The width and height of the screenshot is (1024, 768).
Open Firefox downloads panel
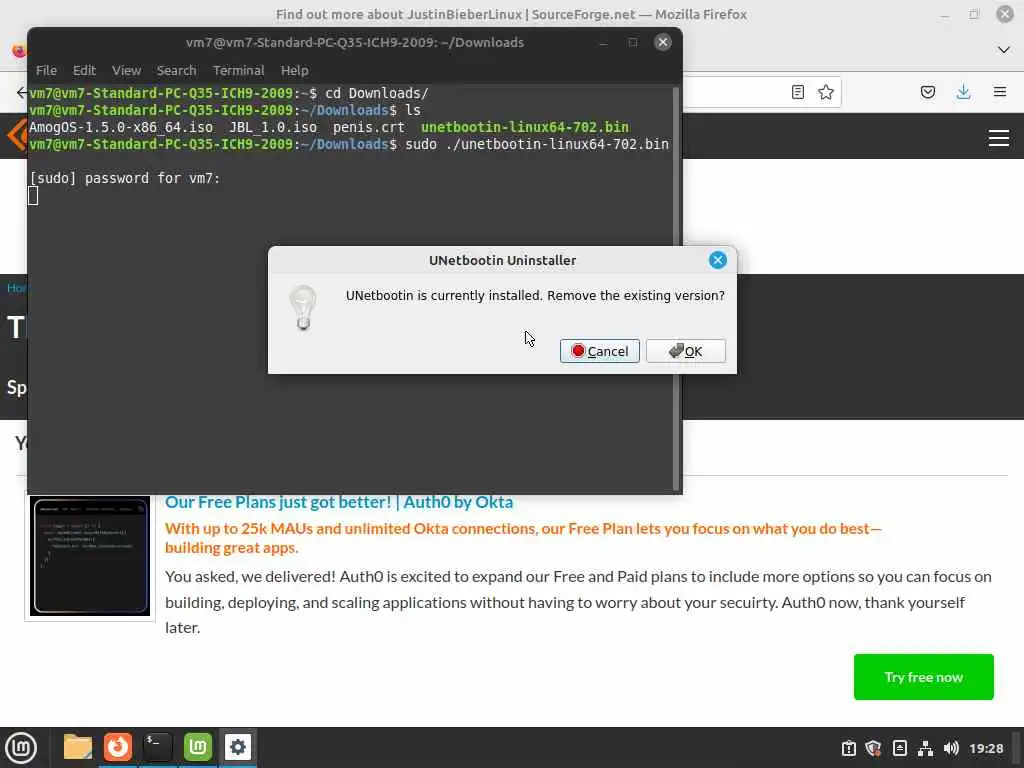point(963,92)
